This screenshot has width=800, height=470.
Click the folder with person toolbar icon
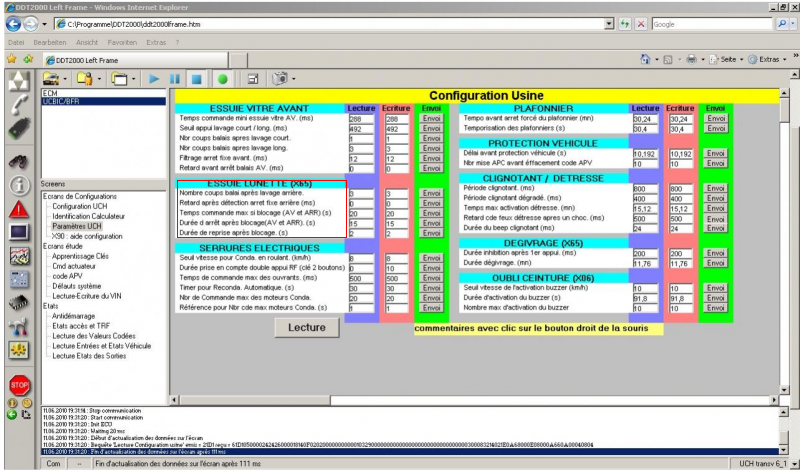coord(85,79)
